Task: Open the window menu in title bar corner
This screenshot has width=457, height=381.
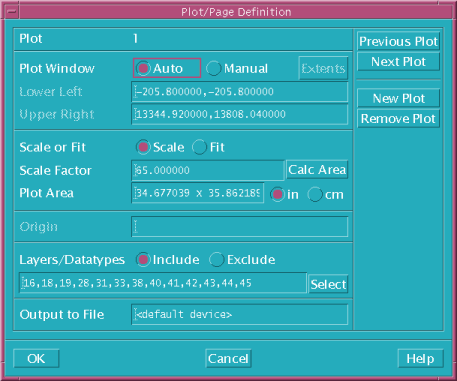Action: pyautogui.click(x=12, y=12)
